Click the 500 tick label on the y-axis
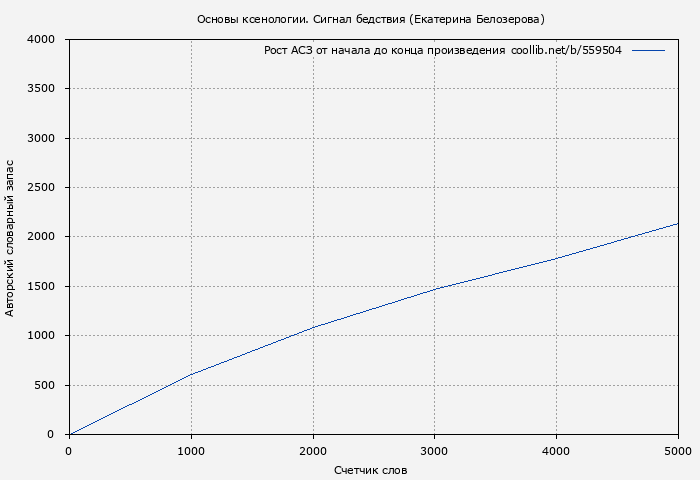 click(x=44, y=385)
